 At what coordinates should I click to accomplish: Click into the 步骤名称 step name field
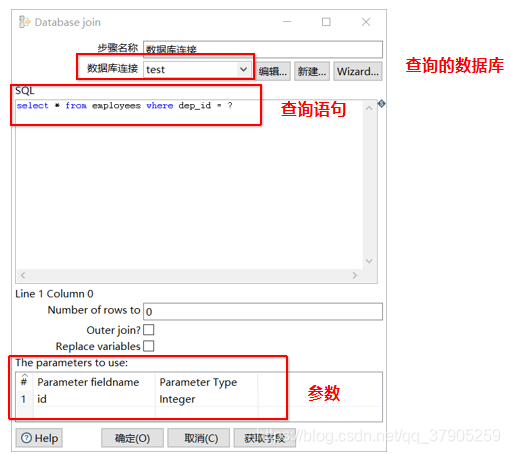pos(263,49)
